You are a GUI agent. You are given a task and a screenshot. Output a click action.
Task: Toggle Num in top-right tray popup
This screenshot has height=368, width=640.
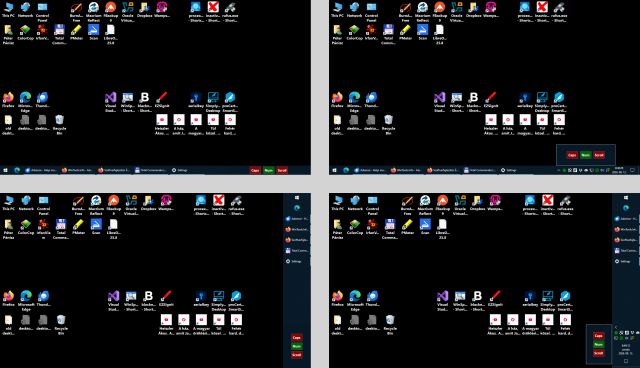pyautogui.click(x=585, y=155)
